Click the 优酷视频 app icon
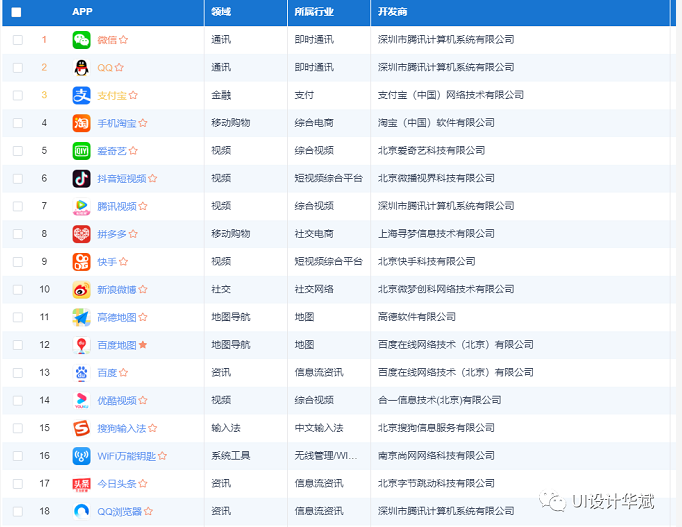The width and height of the screenshot is (682, 527). tap(81, 400)
